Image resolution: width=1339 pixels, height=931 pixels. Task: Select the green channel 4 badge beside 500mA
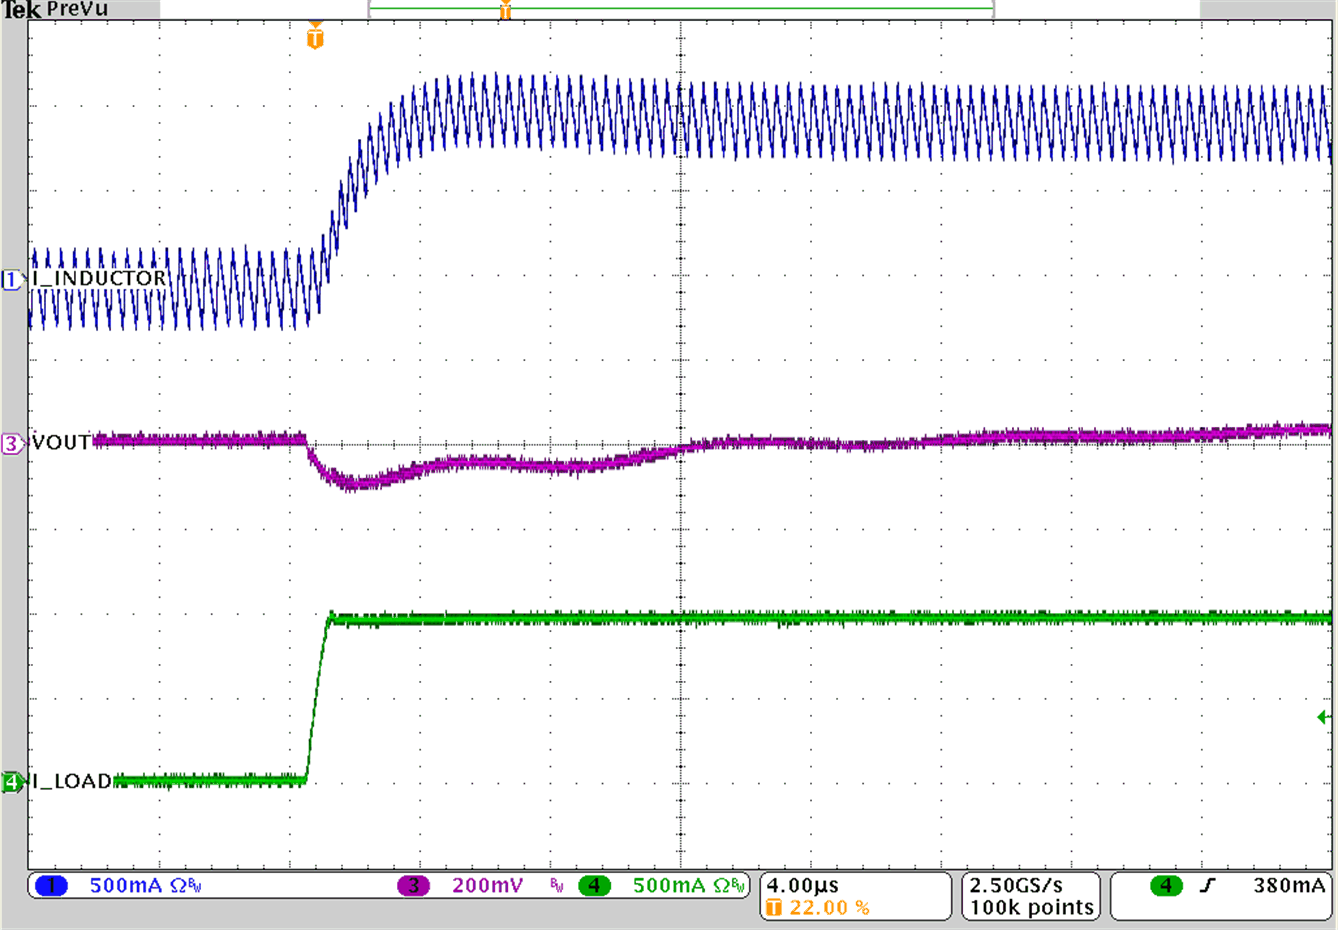pos(594,885)
